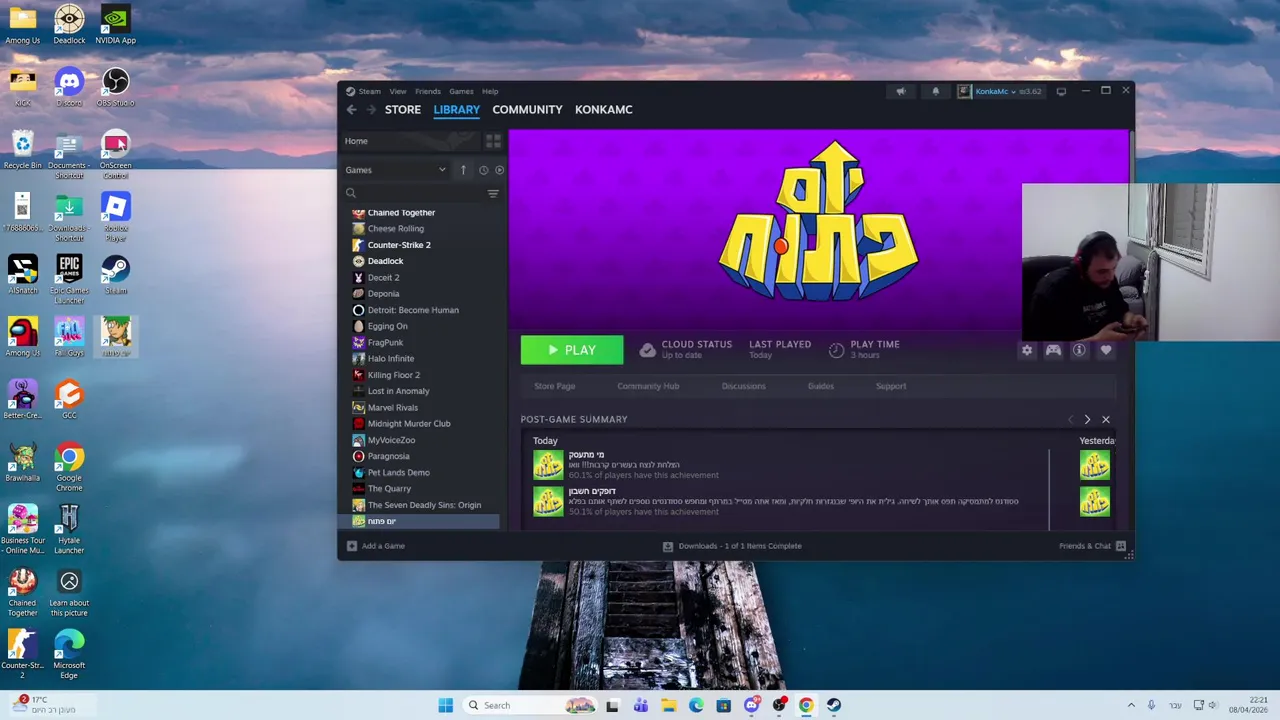The width and height of the screenshot is (1280, 720).
Task: Open the Windows Start button
Action: point(446,705)
